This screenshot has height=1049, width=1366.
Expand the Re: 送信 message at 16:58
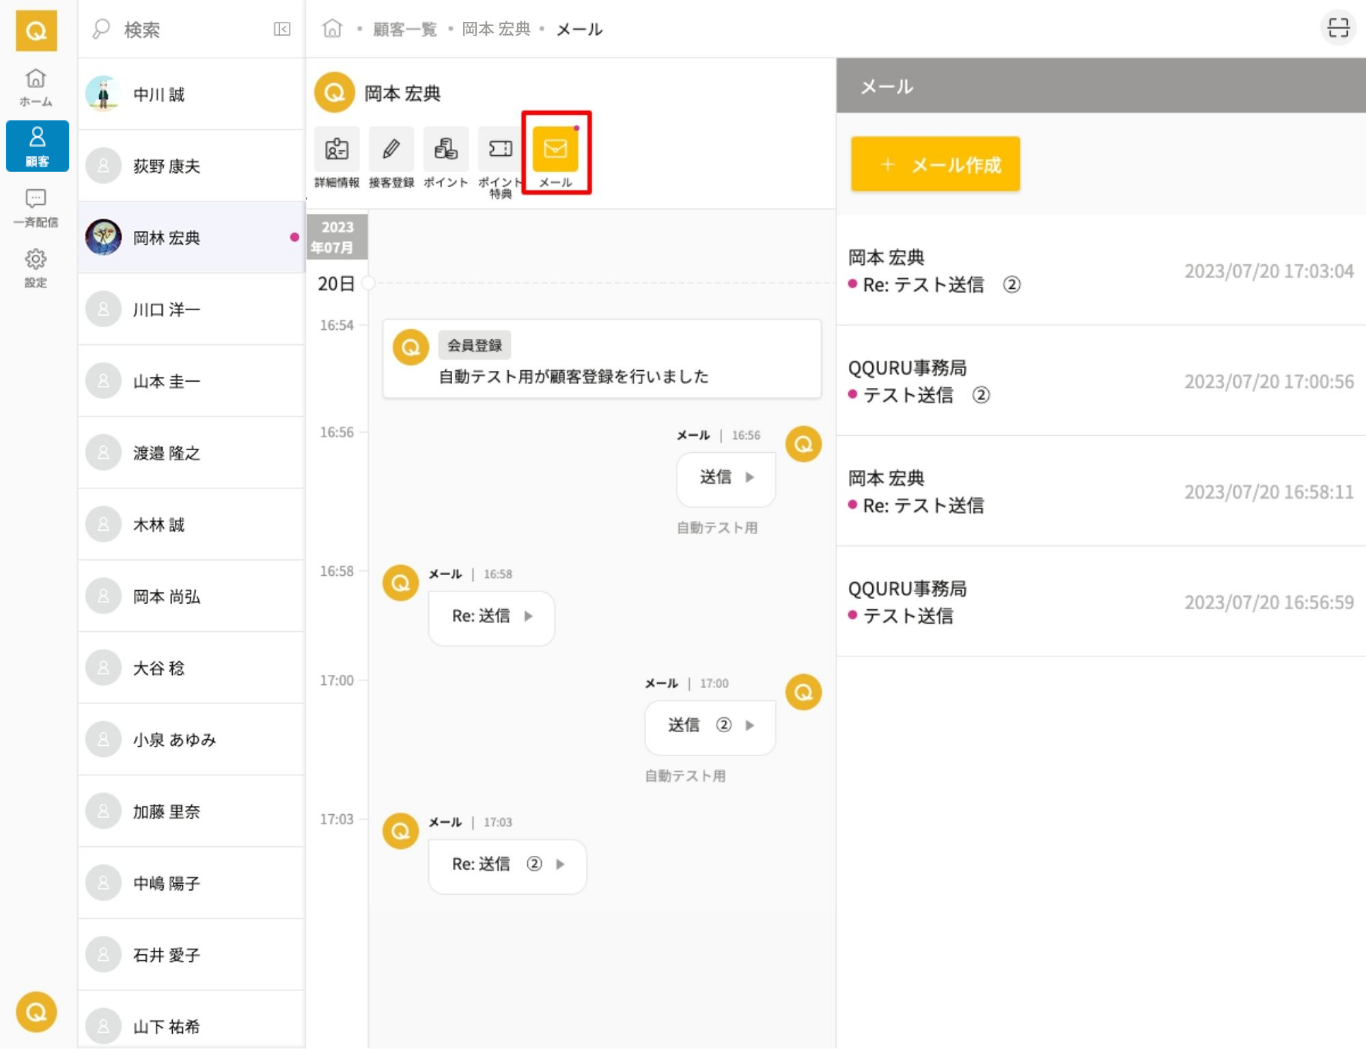(x=491, y=617)
